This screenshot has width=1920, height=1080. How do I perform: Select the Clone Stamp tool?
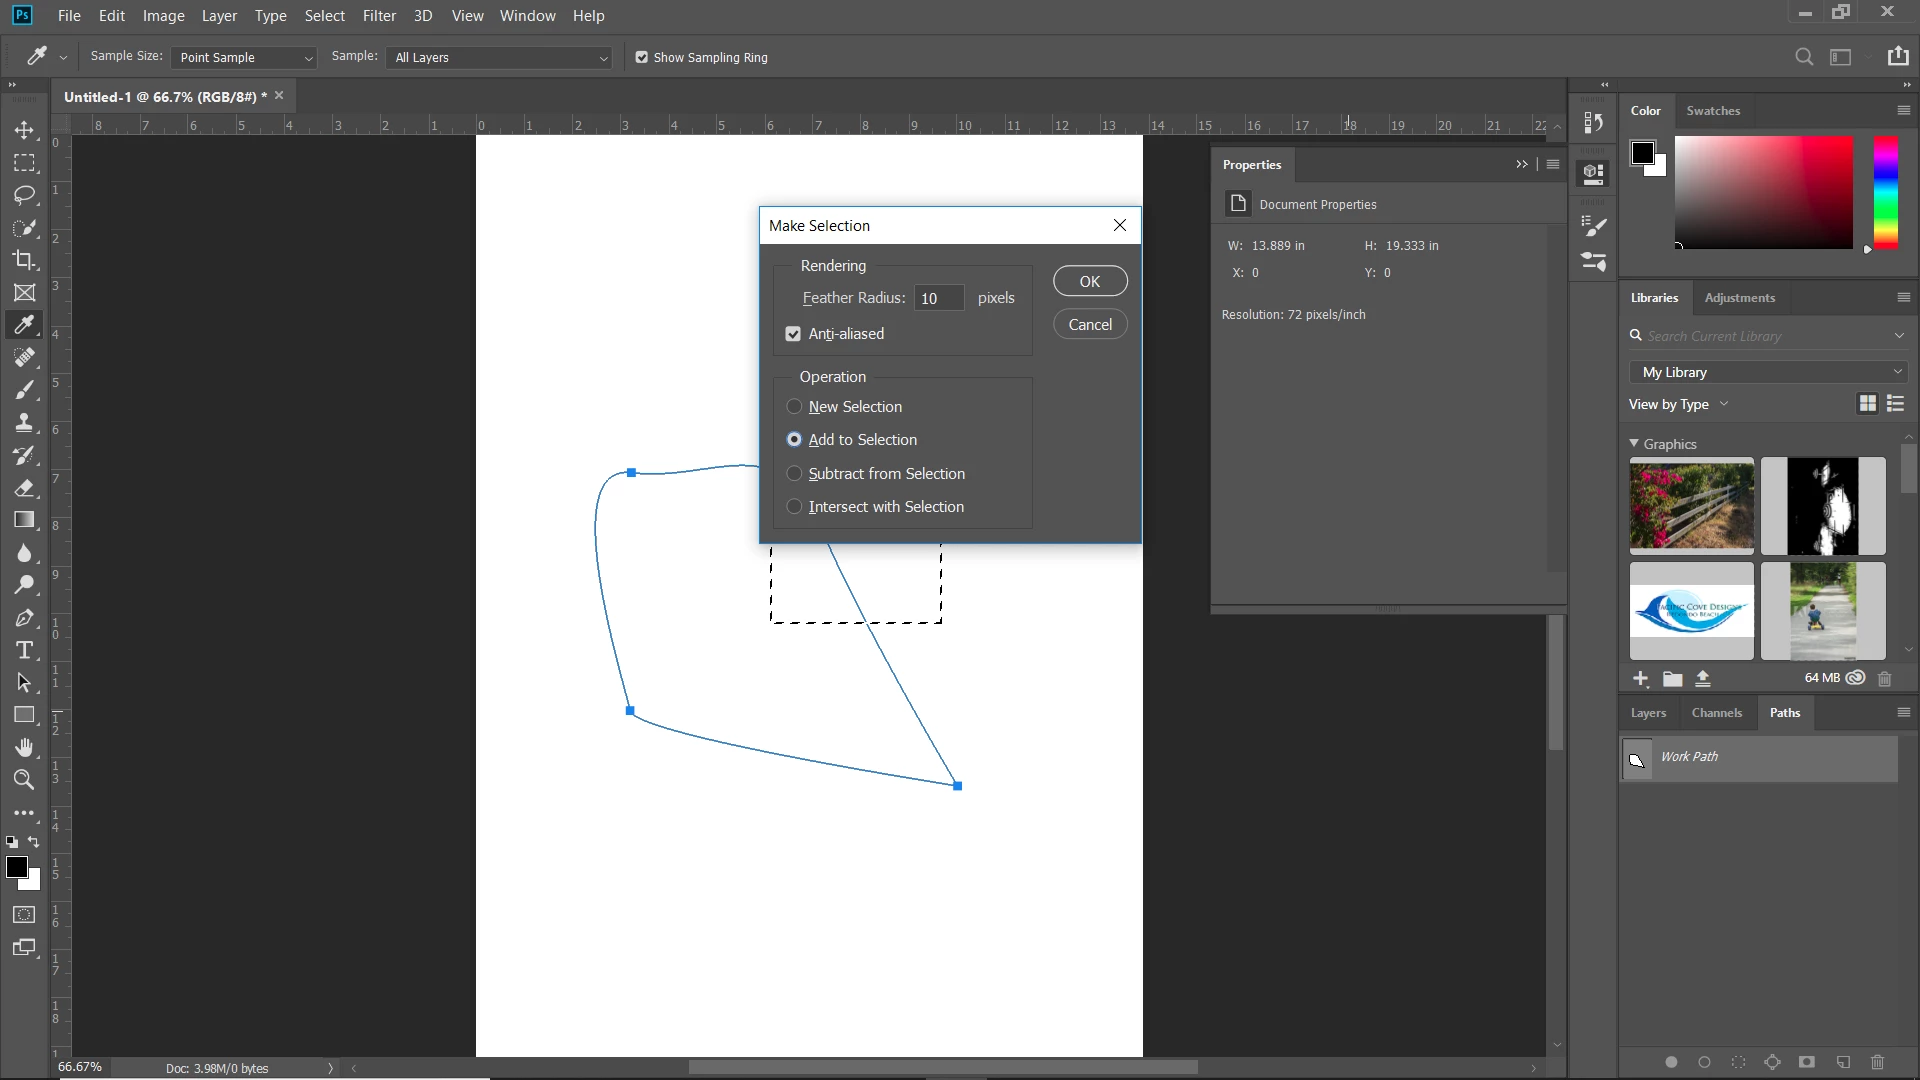coord(24,422)
